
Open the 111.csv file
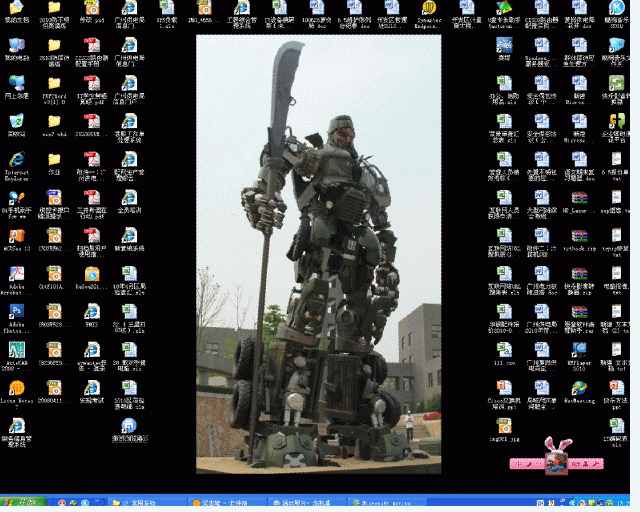504,354
